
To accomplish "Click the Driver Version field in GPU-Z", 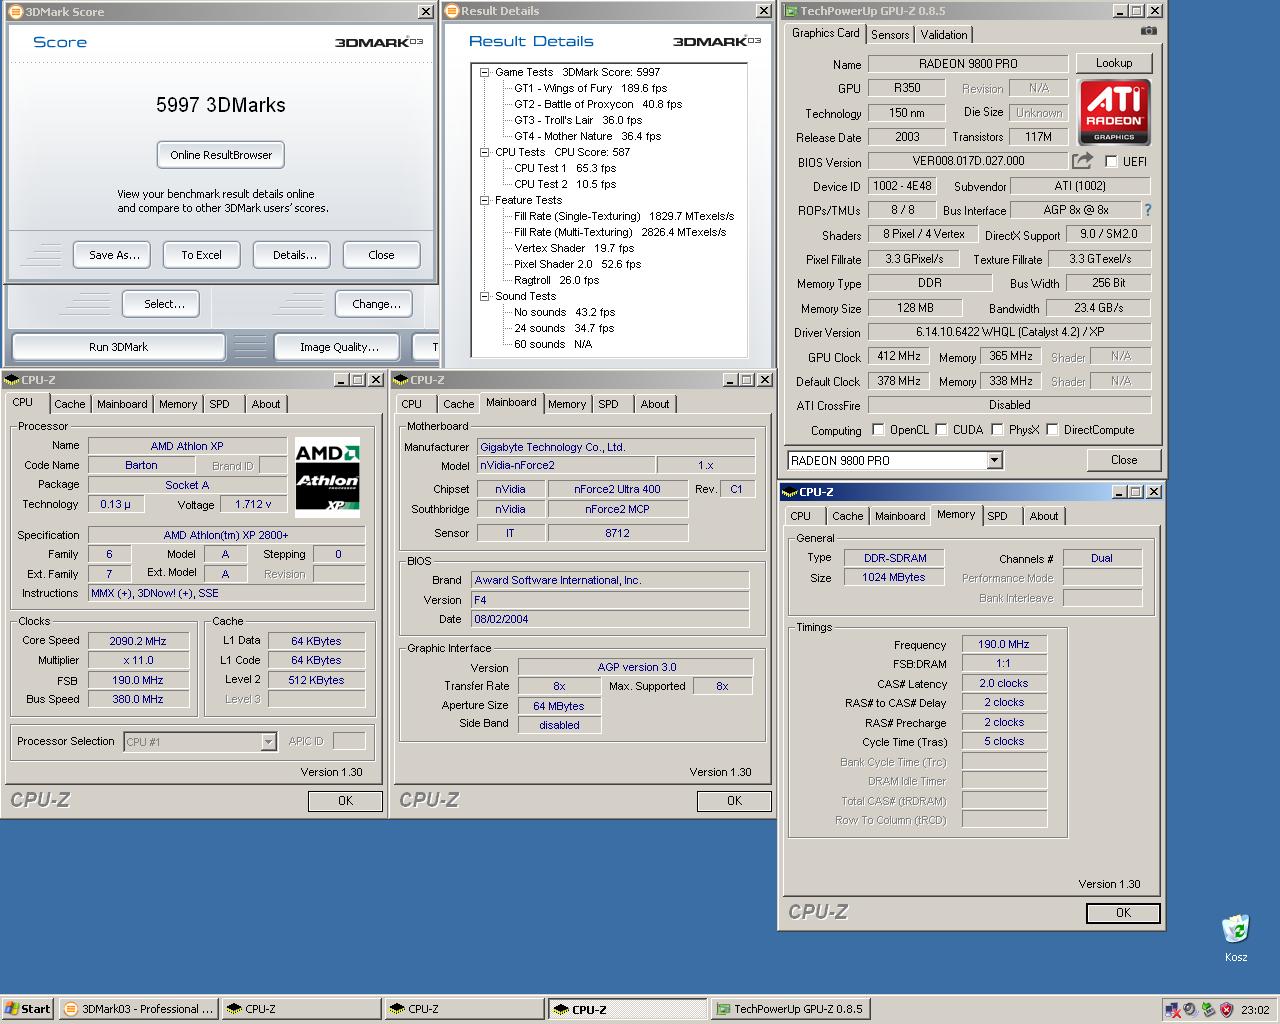I will point(1009,332).
